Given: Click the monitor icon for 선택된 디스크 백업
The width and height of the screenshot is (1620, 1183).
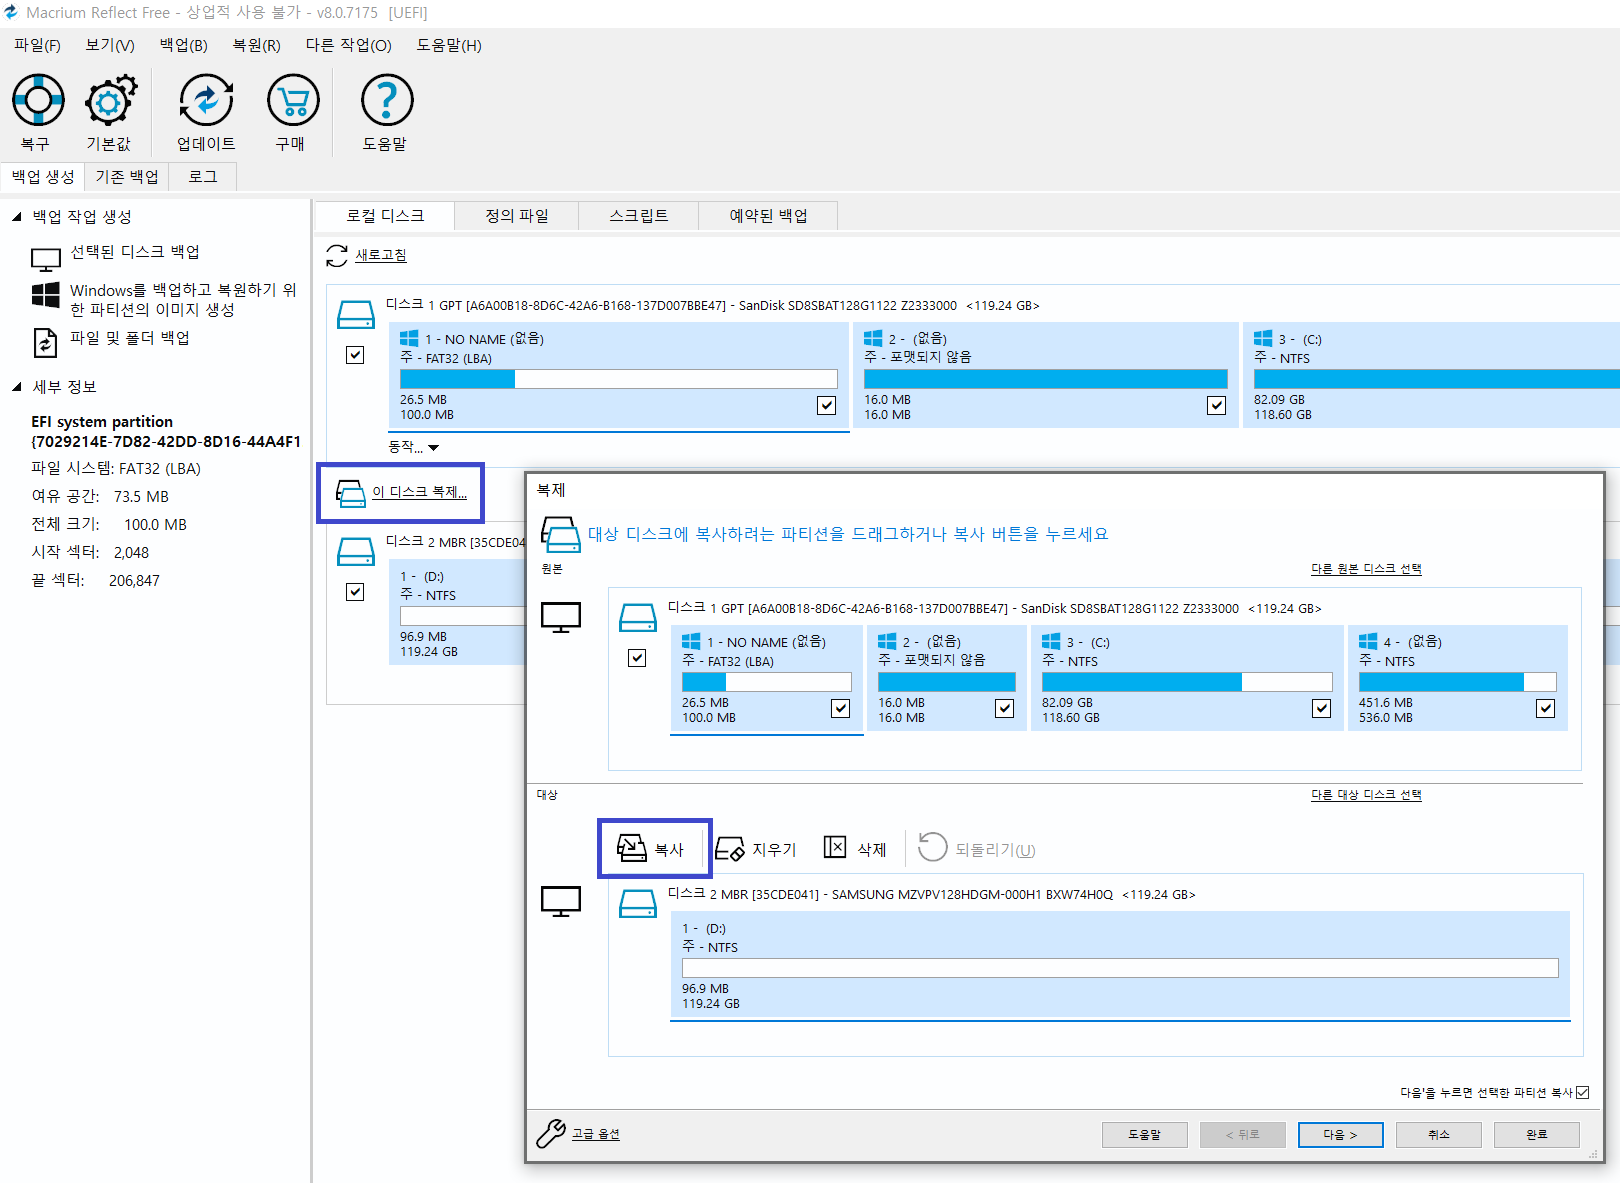Looking at the screenshot, I should pos(46,259).
